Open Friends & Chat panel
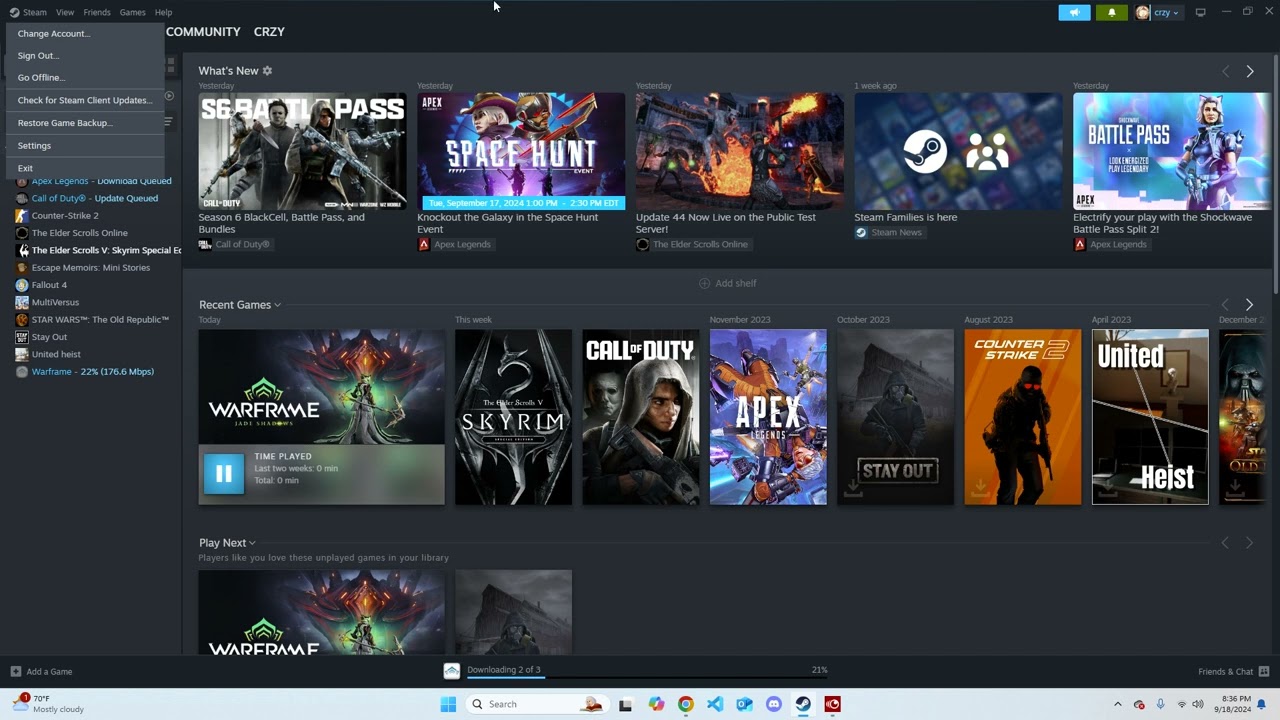Image resolution: width=1280 pixels, height=720 pixels. click(1233, 671)
